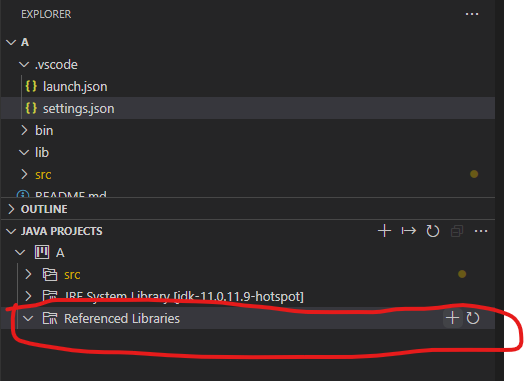This screenshot has height=381, width=525.
Task: Click the settings.json braces file icon
Action: click(x=31, y=108)
